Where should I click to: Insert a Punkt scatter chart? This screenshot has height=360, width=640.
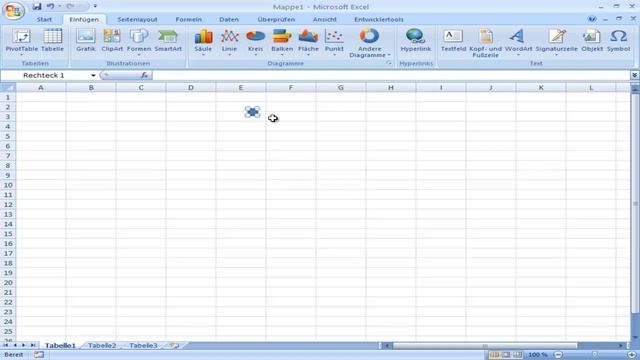click(x=334, y=41)
